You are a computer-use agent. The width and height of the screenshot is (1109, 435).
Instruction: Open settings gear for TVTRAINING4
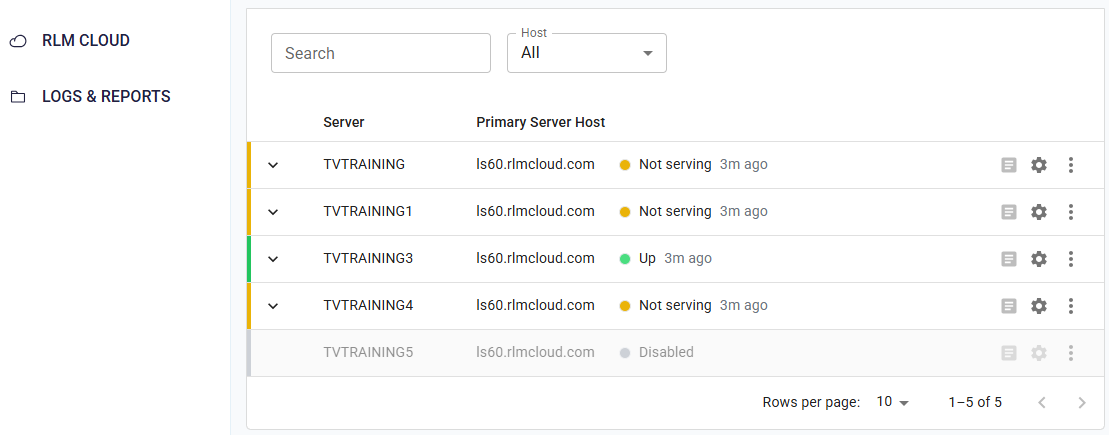pos(1038,306)
